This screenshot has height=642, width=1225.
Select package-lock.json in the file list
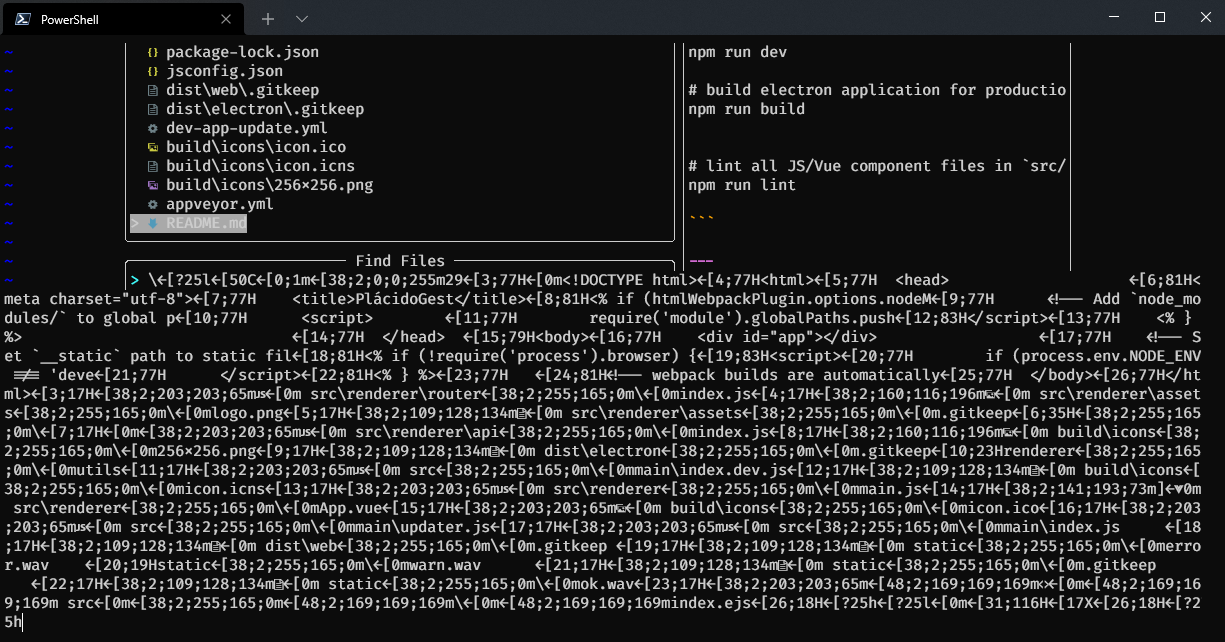click(x=243, y=51)
